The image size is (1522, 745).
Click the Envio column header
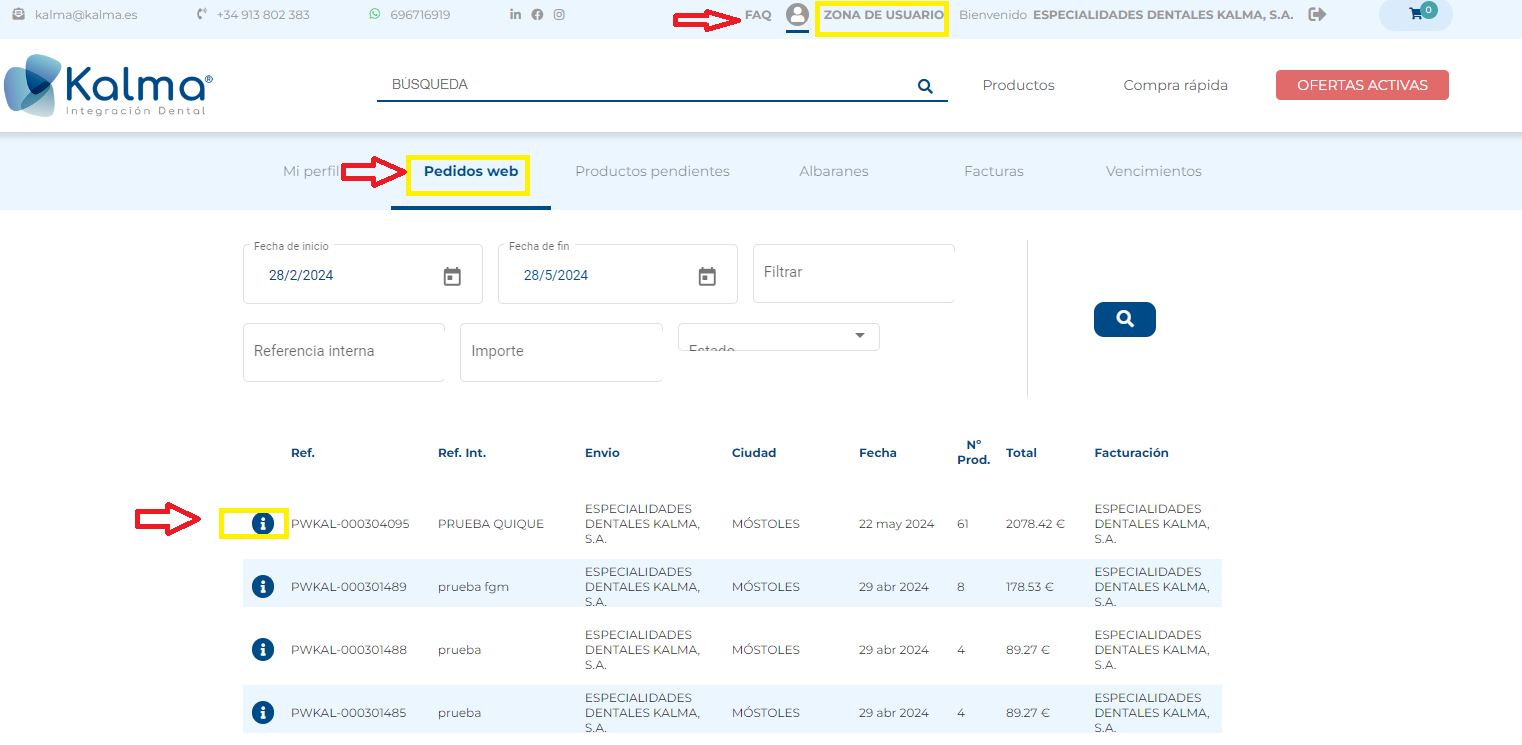pyautogui.click(x=602, y=453)
